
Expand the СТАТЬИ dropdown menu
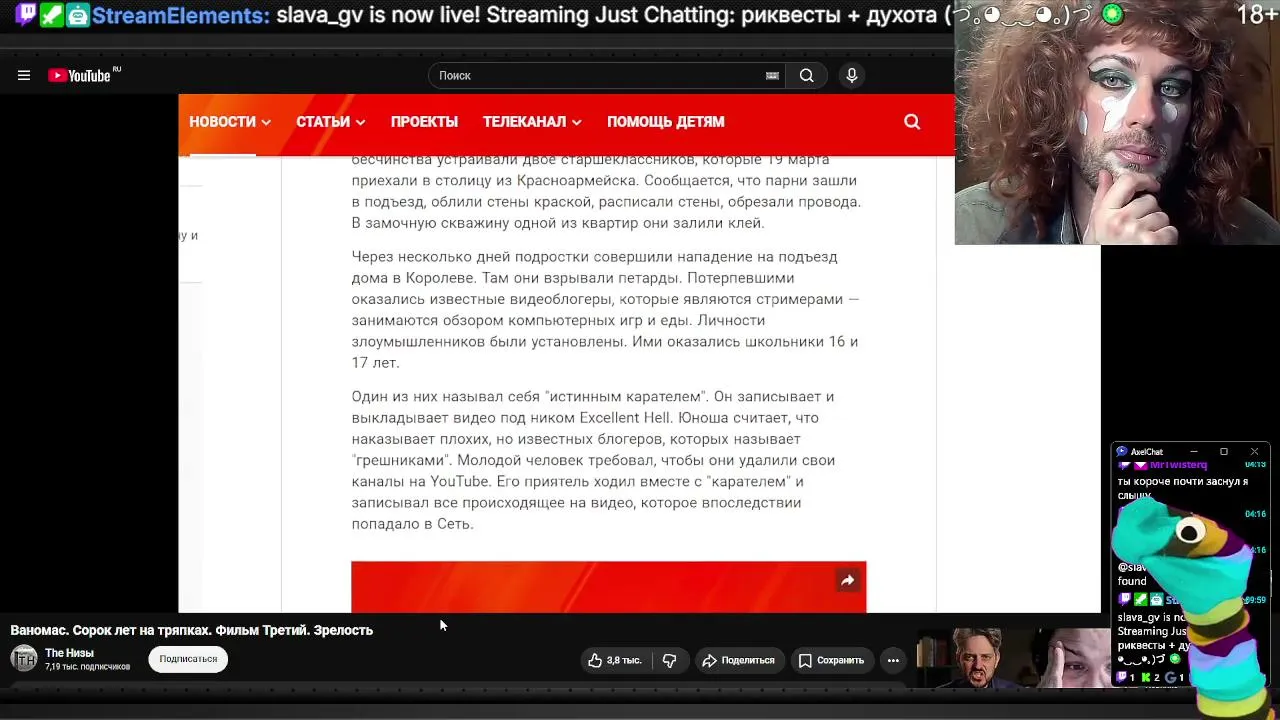[x=331, y=122]
